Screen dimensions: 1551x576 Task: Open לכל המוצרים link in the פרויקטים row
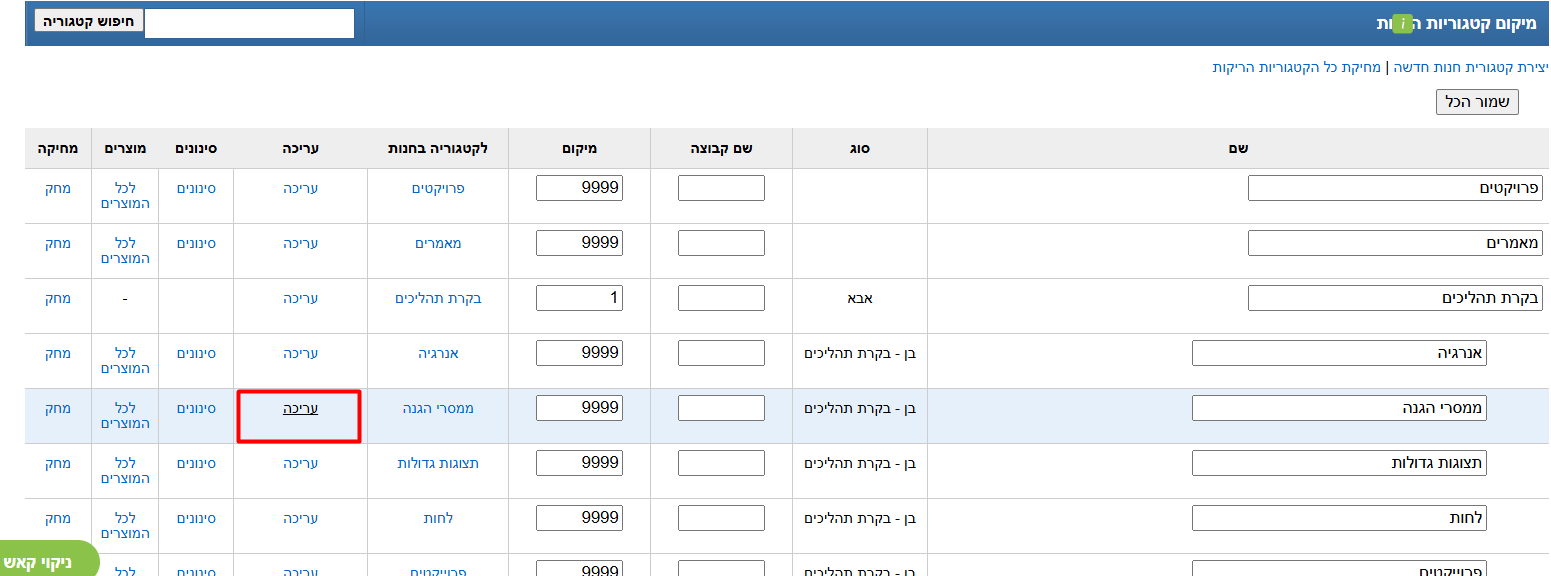coord(125,195)
